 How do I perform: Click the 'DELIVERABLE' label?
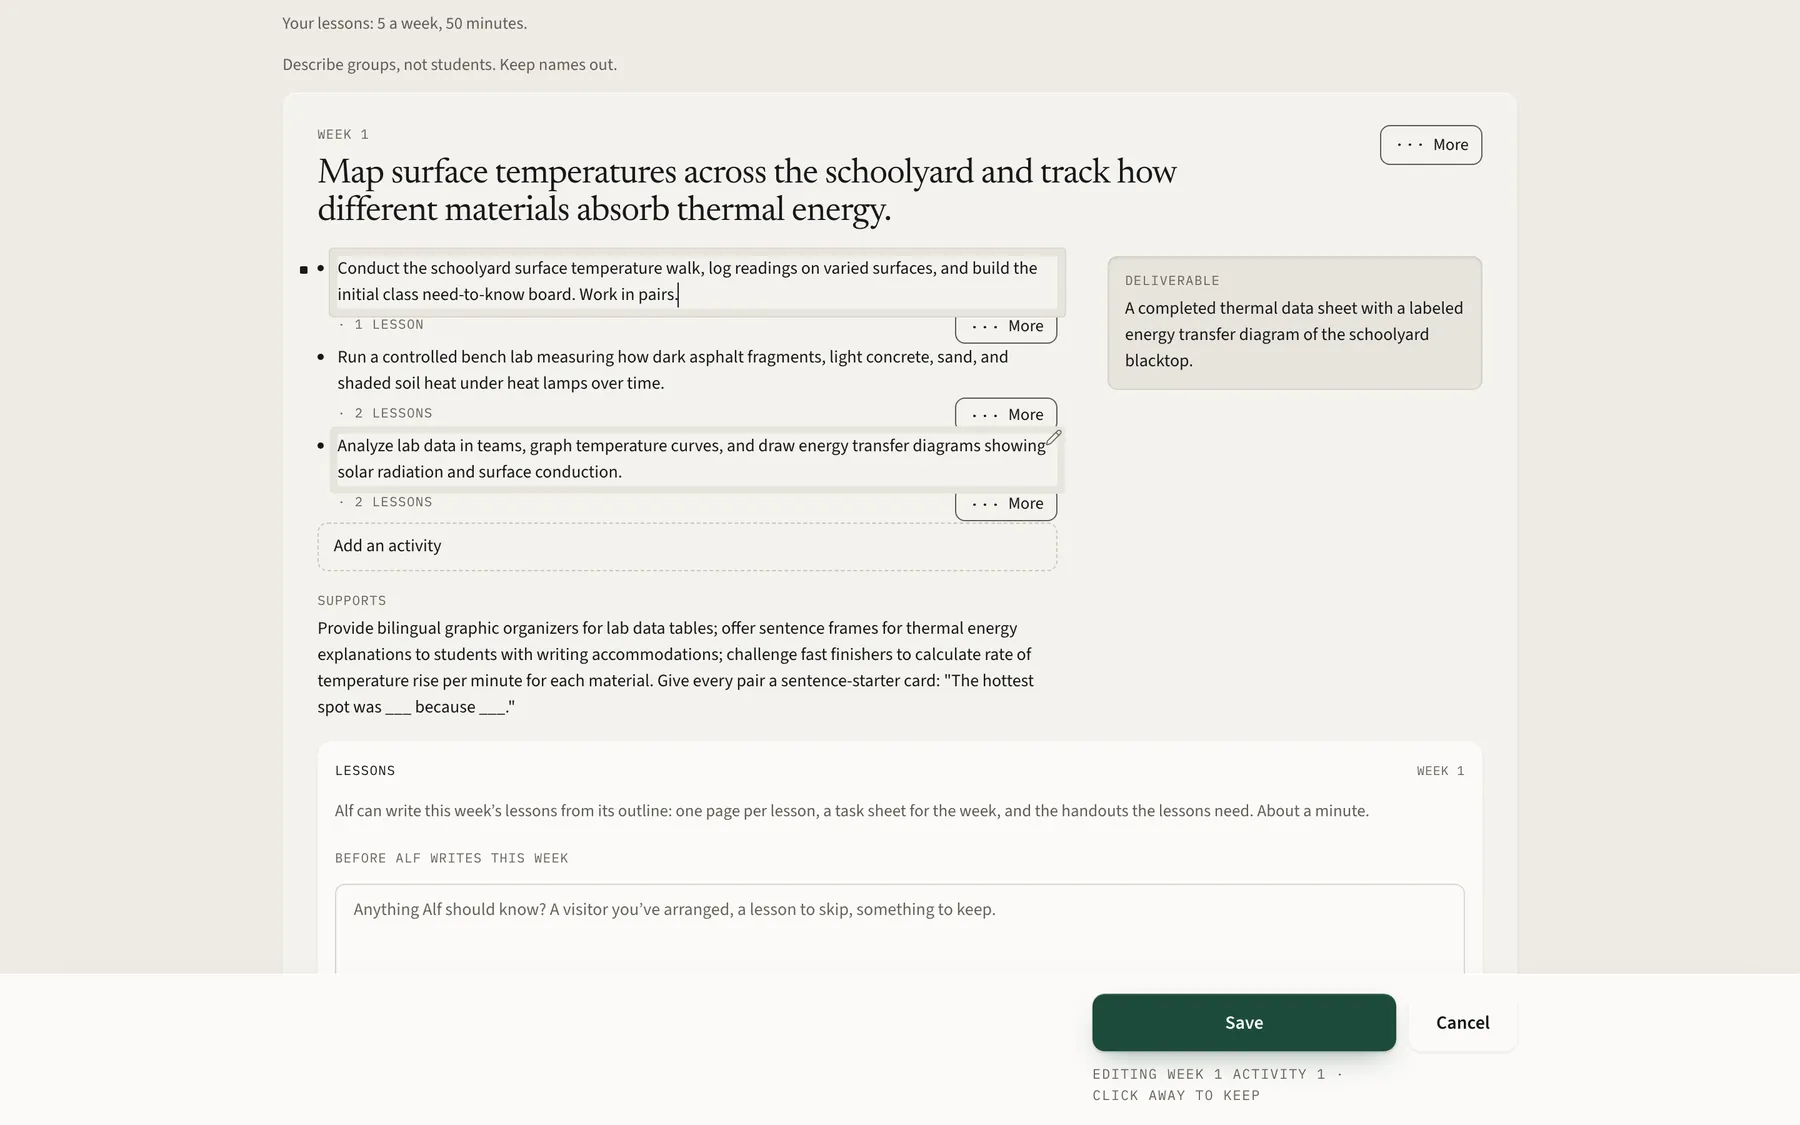[1172, 281]
